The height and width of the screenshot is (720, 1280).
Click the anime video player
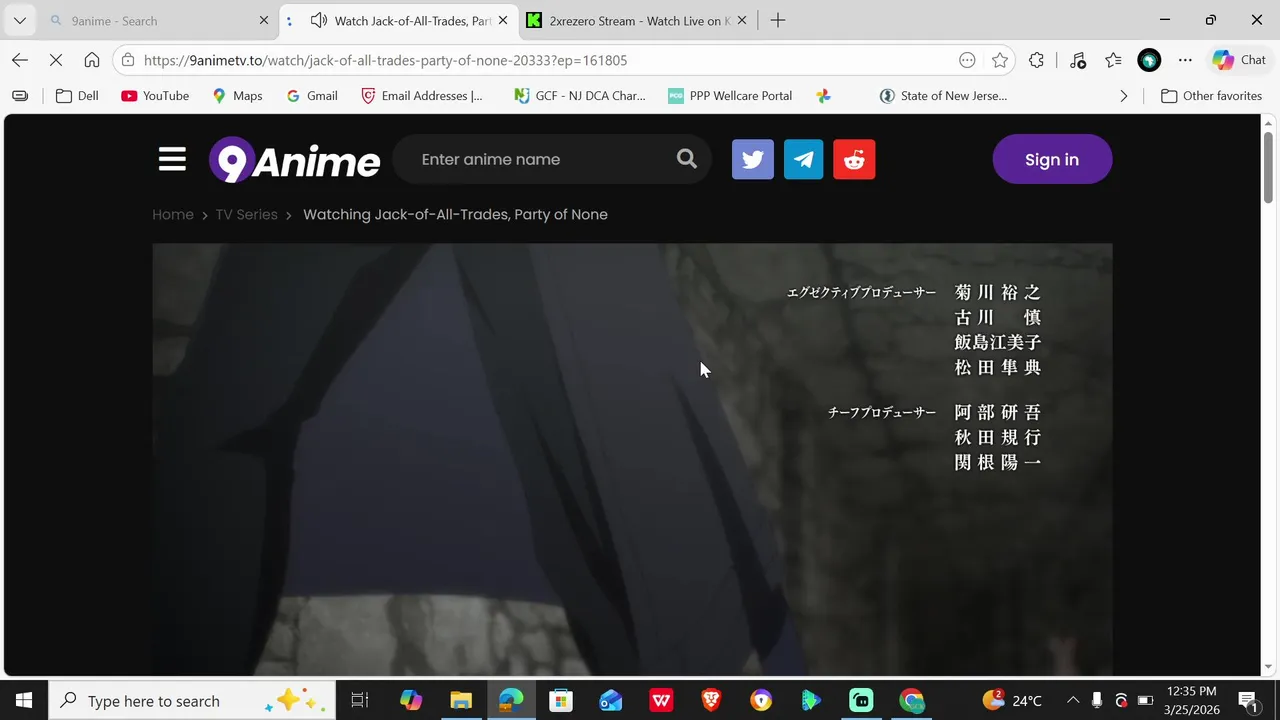[632, 460]
